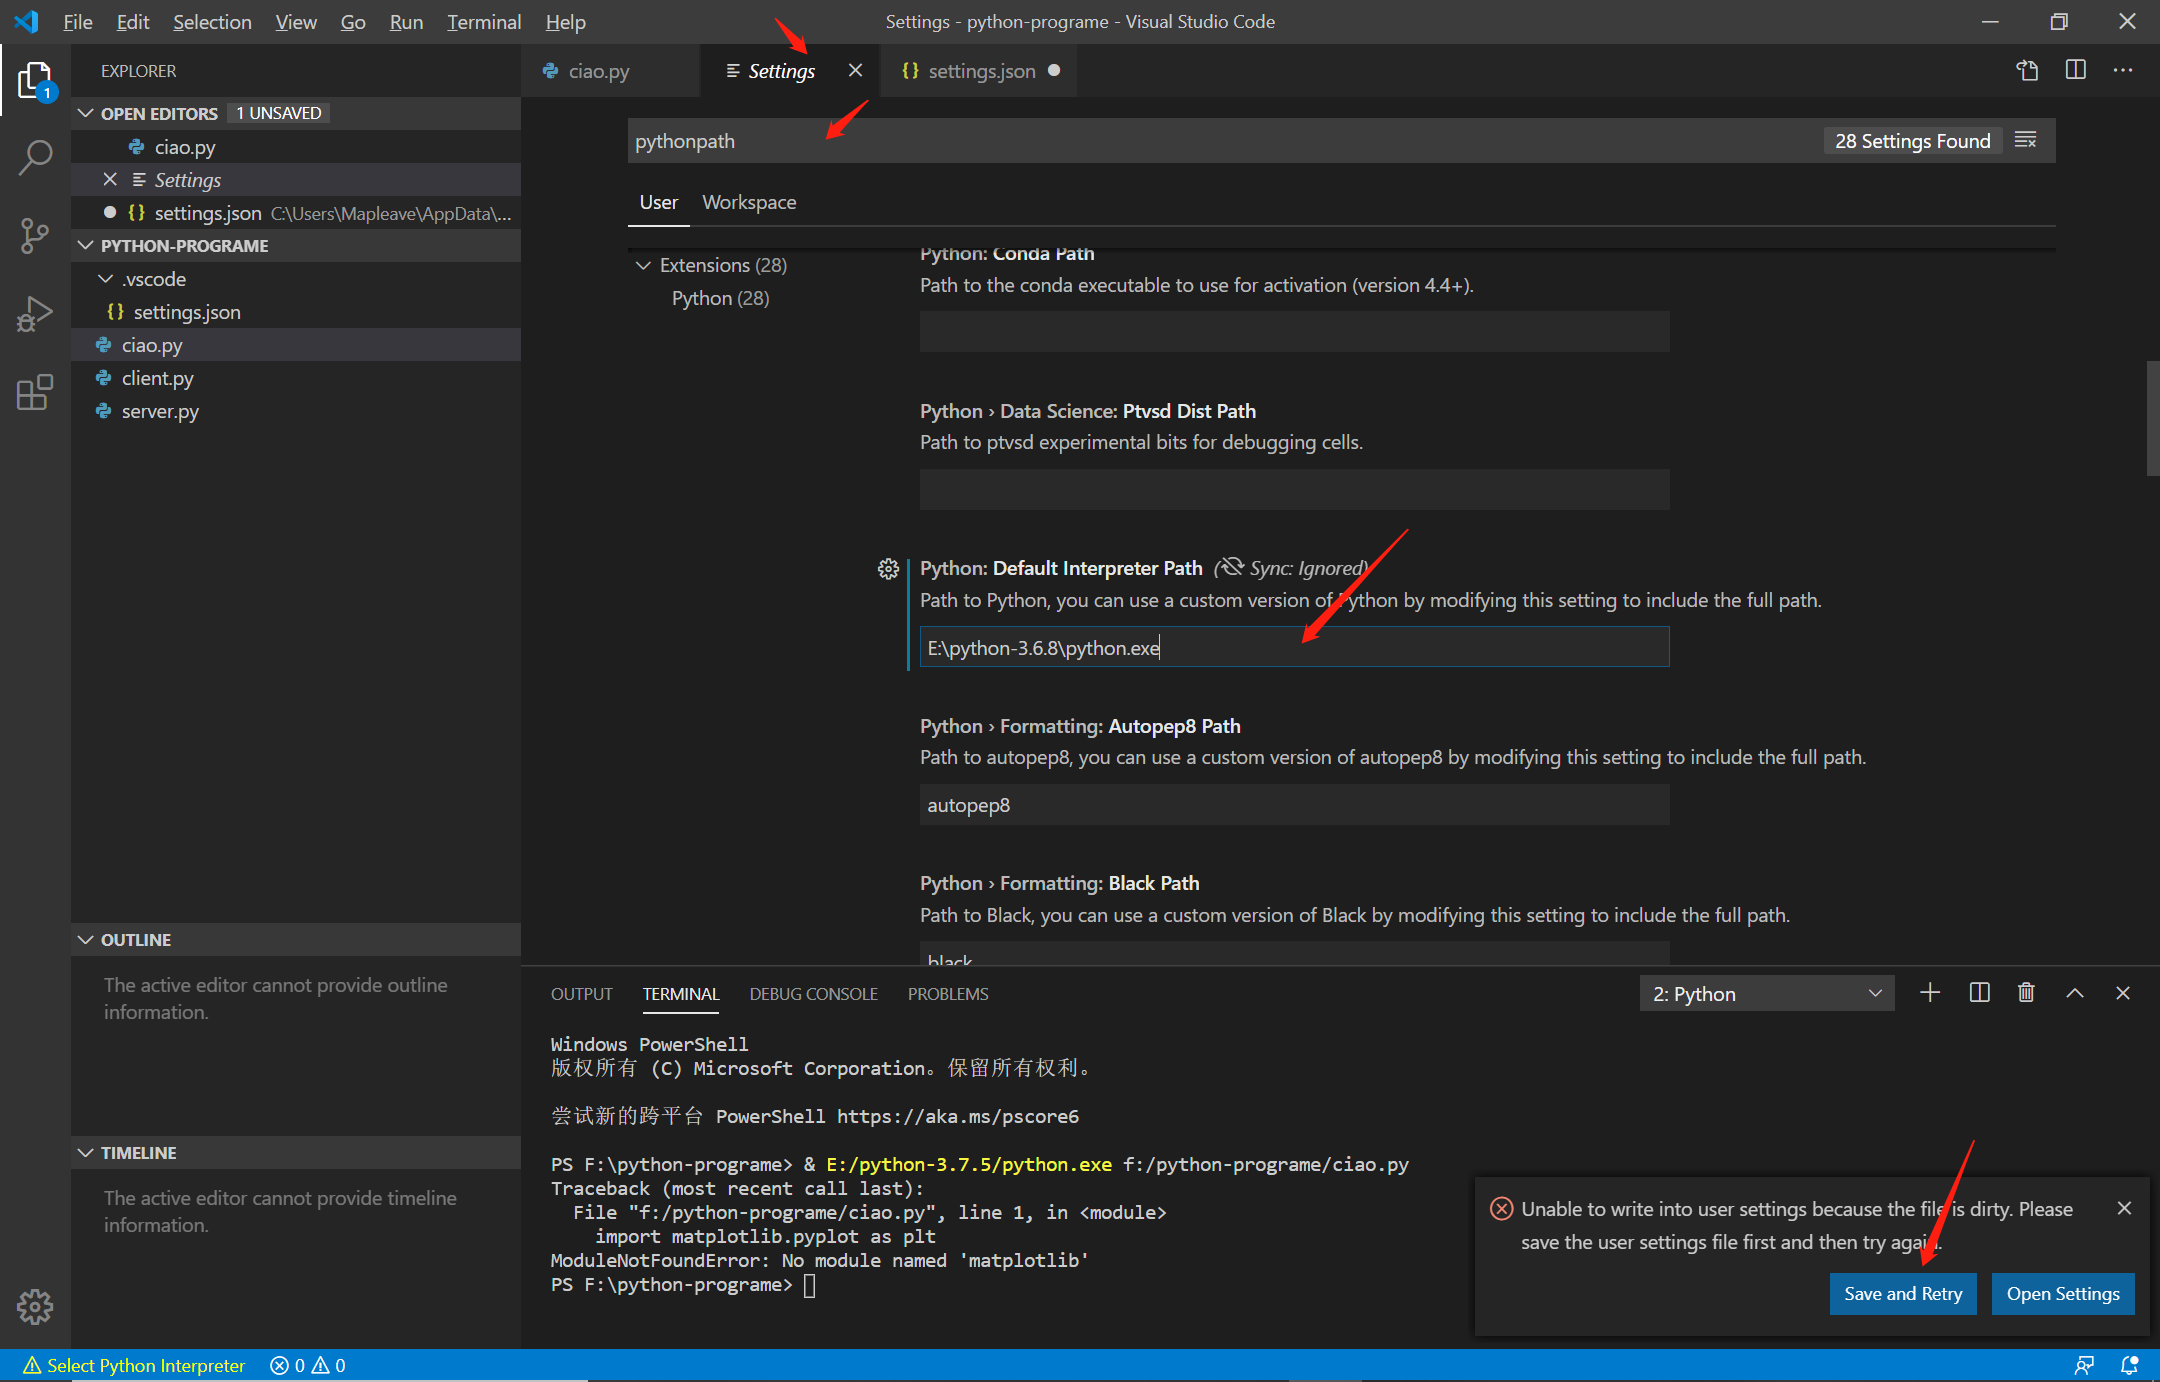Clear the settings search filter icon
The width and height of the screenshot is (2160, 1382).
(2026, 140)
